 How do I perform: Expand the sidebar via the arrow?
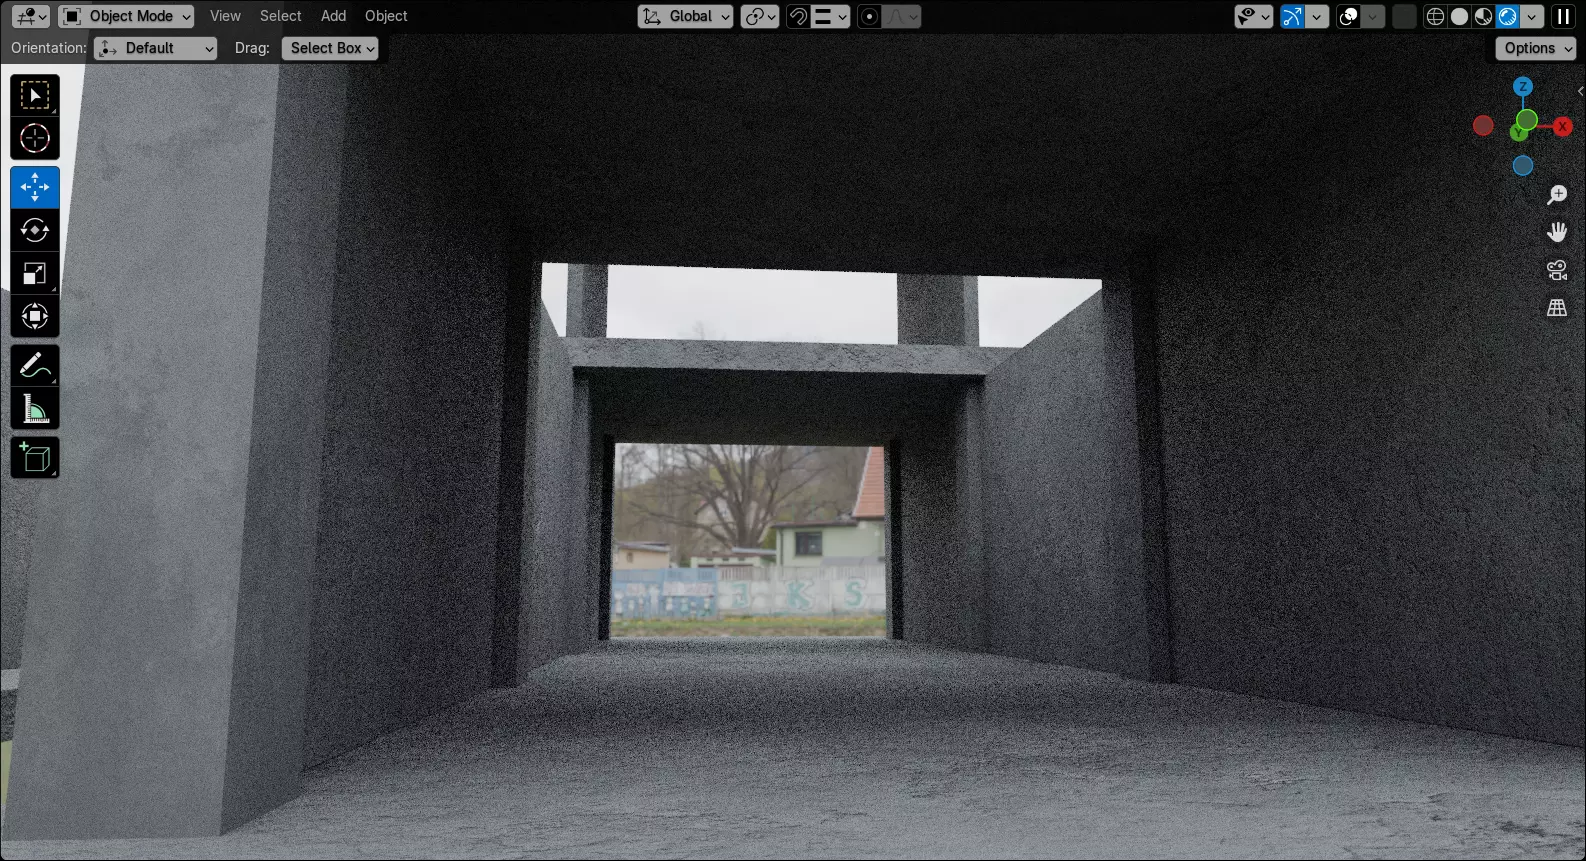1580,91
